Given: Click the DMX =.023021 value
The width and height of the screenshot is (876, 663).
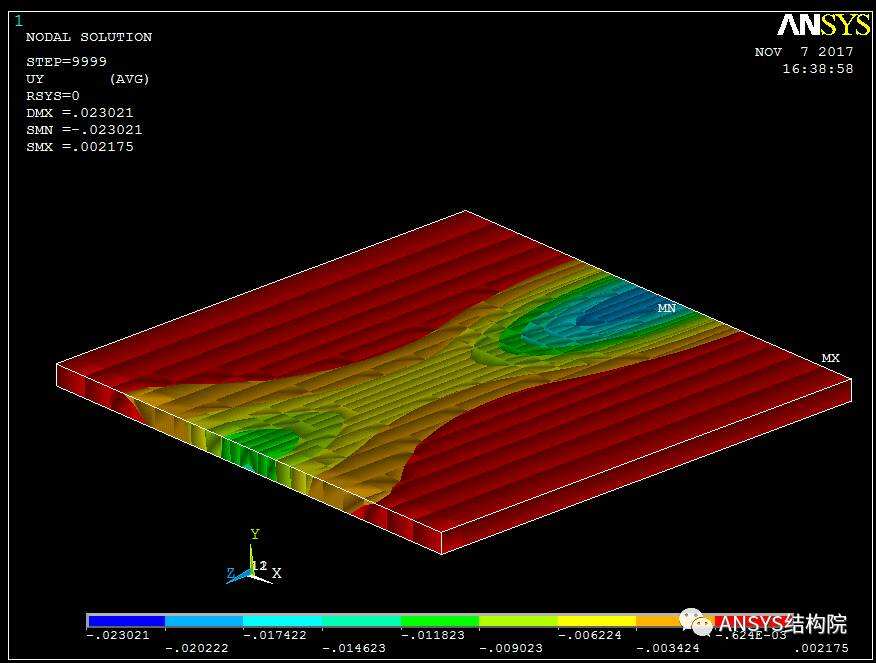Looking at the screenshot, I should pos(79,113).
